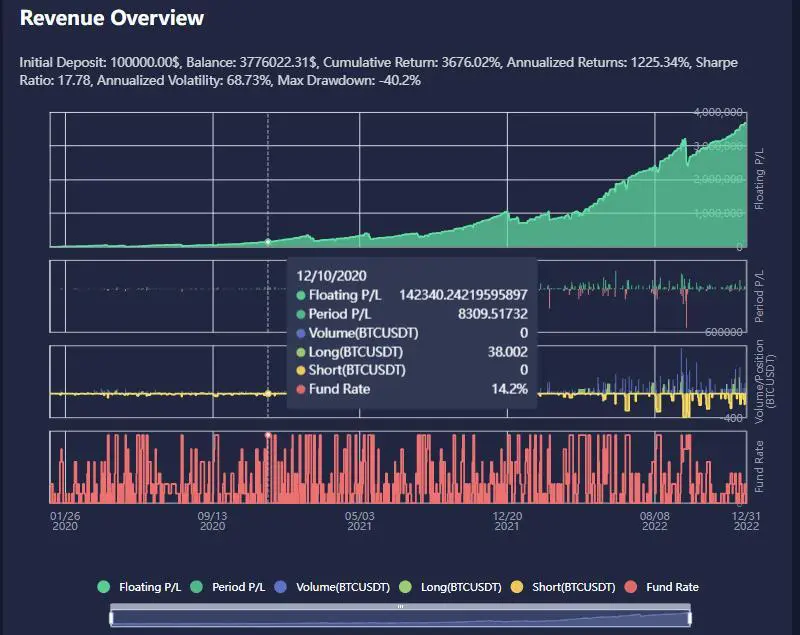Toggle the Period P/L legend dot

tap(197, 587)
